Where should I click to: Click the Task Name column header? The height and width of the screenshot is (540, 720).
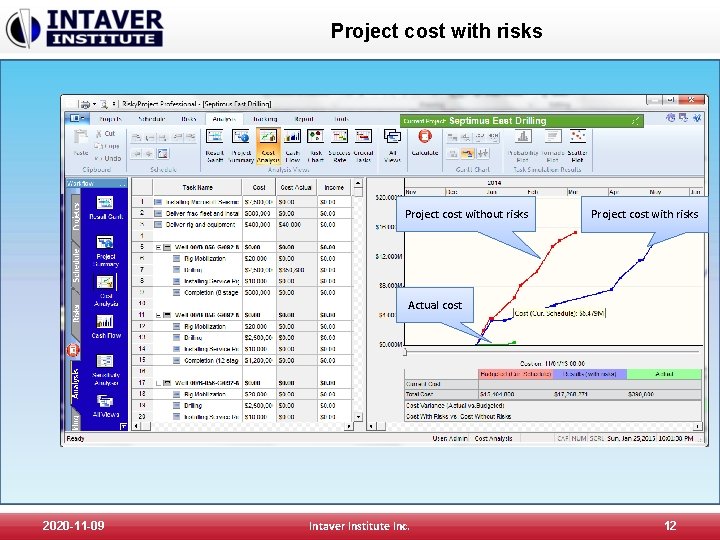tap(197, 187)
